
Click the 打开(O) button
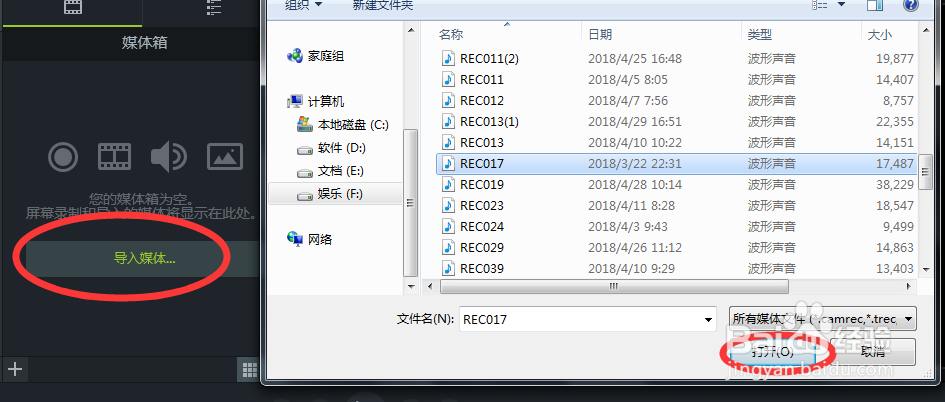pyautogui.click(x=767, y=351)
